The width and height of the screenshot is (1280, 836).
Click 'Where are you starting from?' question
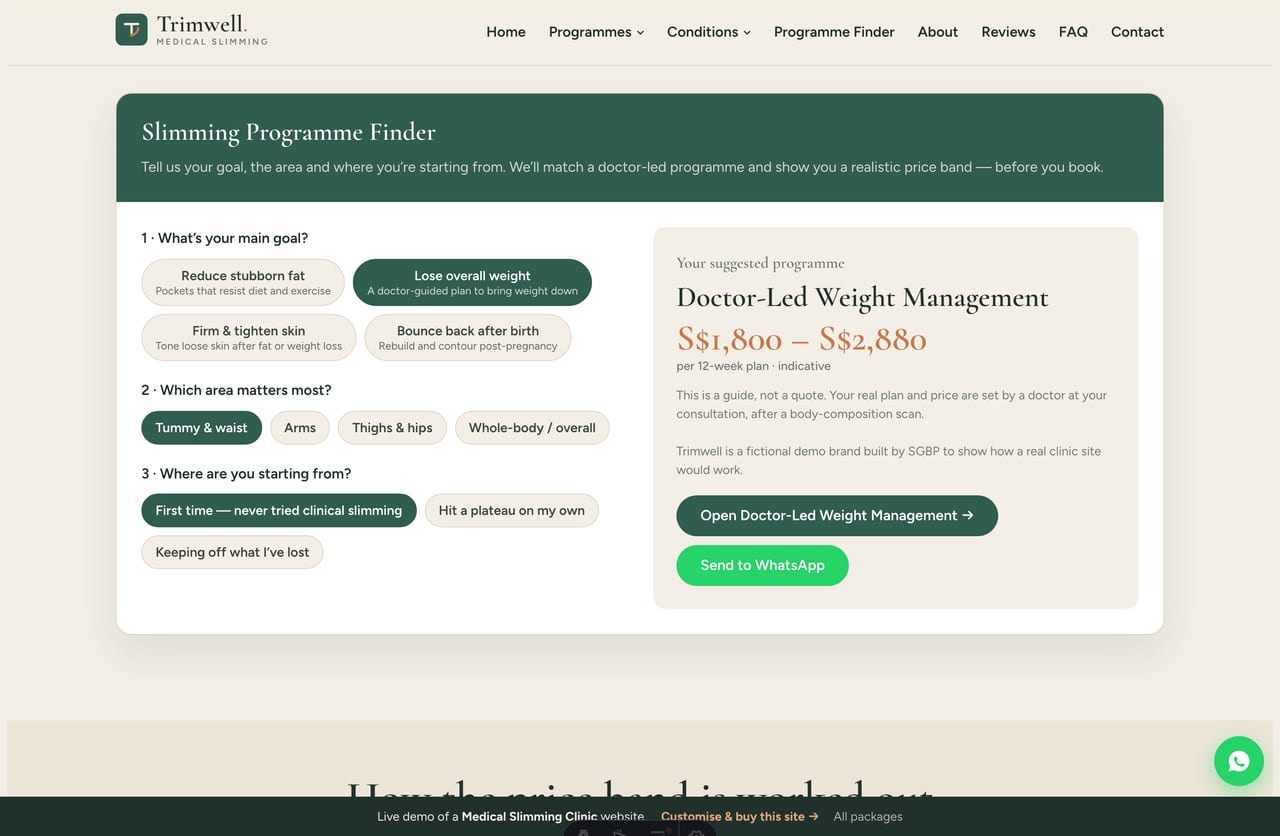click(246, 474)
